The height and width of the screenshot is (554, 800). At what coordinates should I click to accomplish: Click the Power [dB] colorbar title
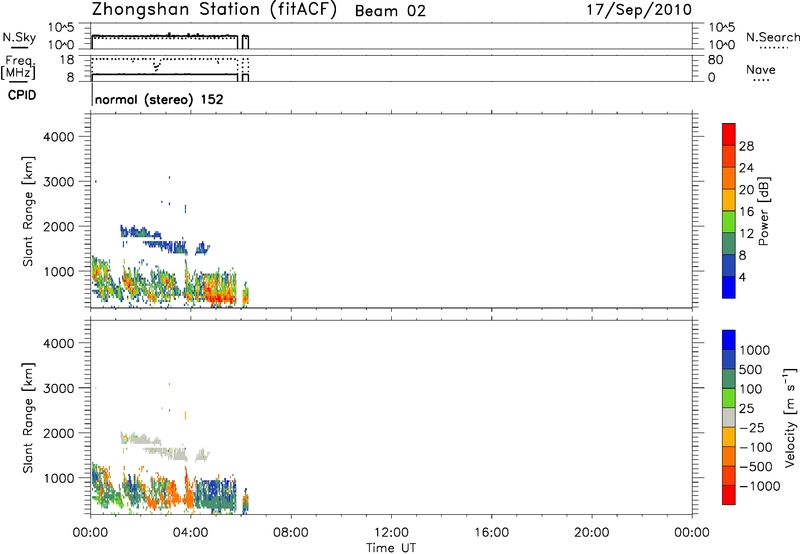(x=763, y=211)
